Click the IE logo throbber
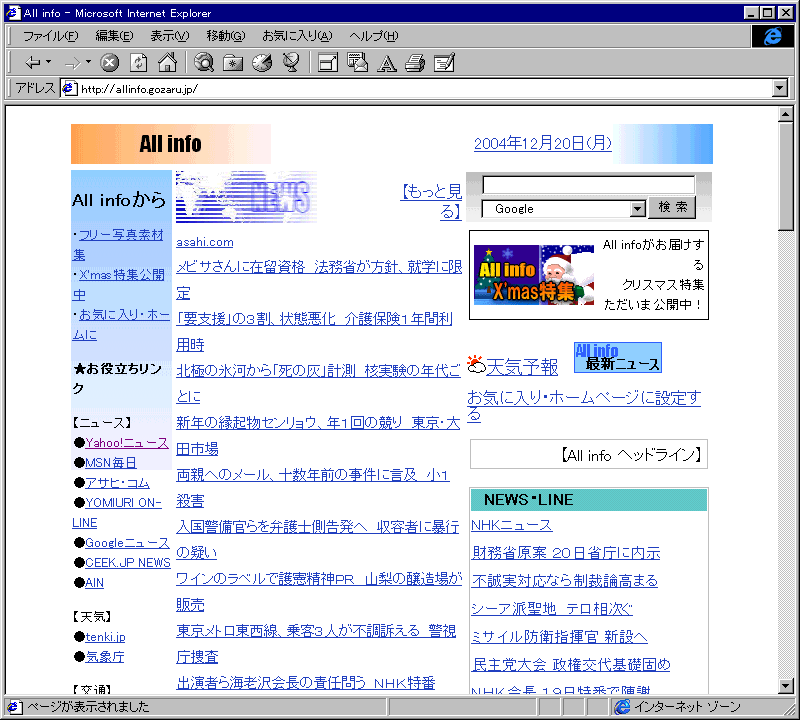 click(x=772, y=36)
